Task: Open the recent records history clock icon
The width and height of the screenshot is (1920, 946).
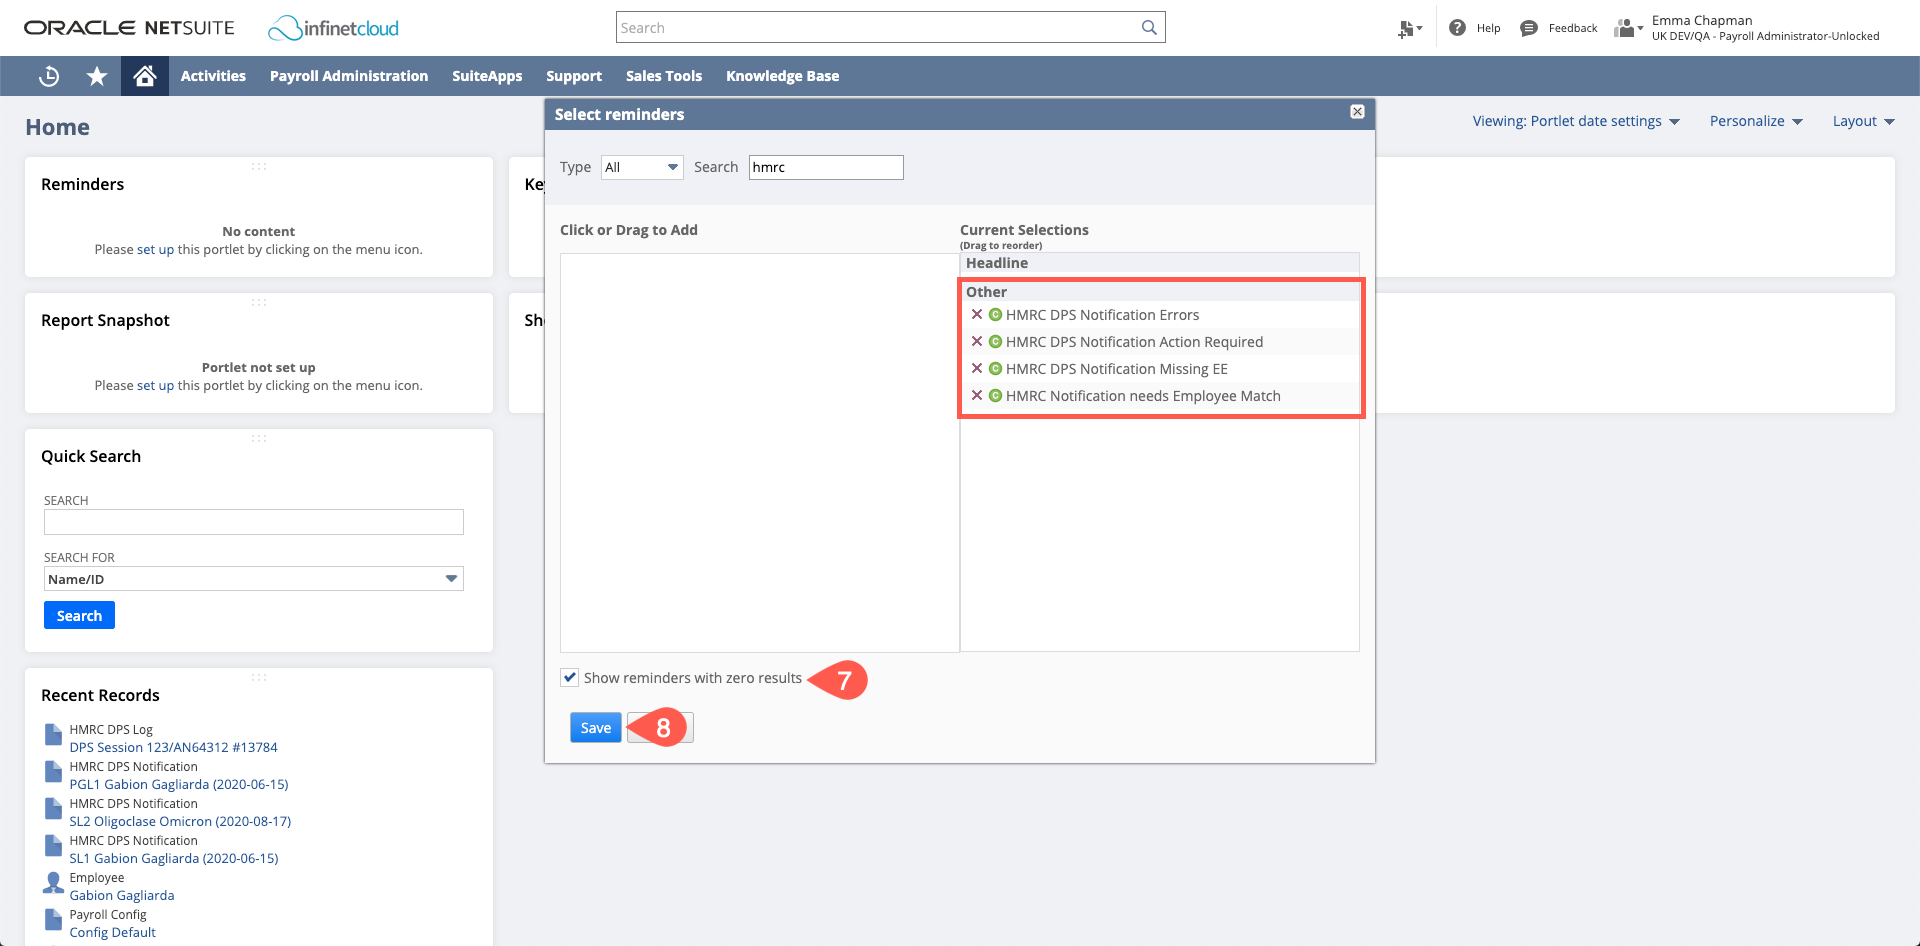Action: 48,76
